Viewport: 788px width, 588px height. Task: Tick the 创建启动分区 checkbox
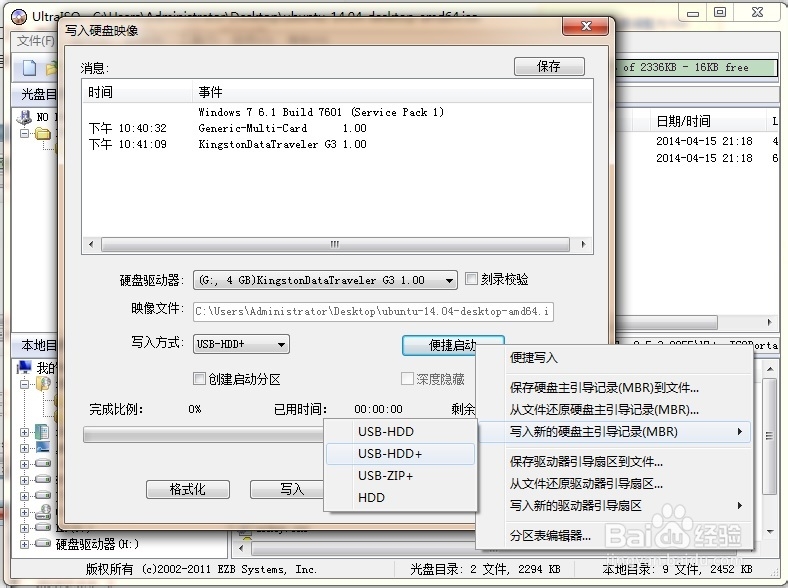coord(200,378)
